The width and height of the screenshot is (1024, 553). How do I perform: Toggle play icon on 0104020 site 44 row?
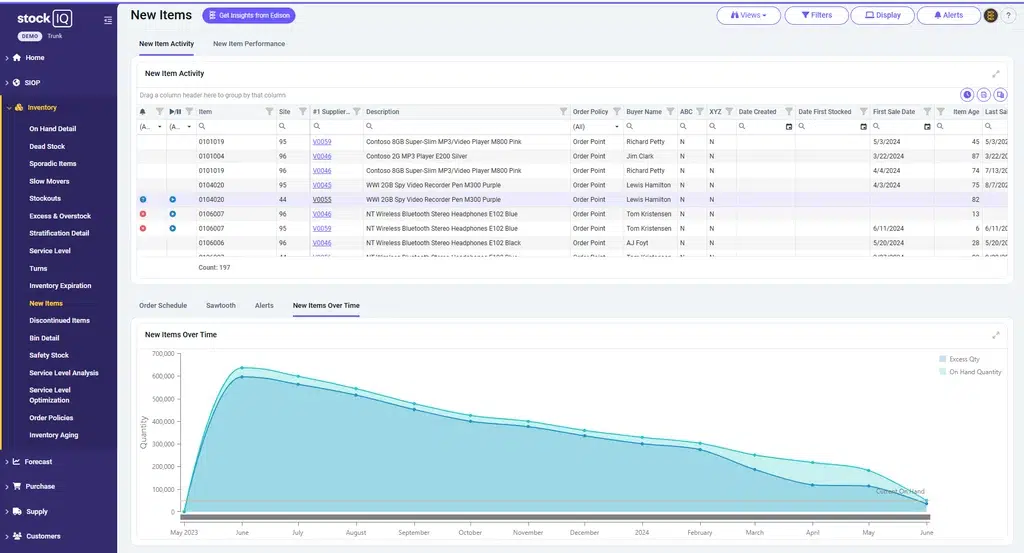(172, 199)
